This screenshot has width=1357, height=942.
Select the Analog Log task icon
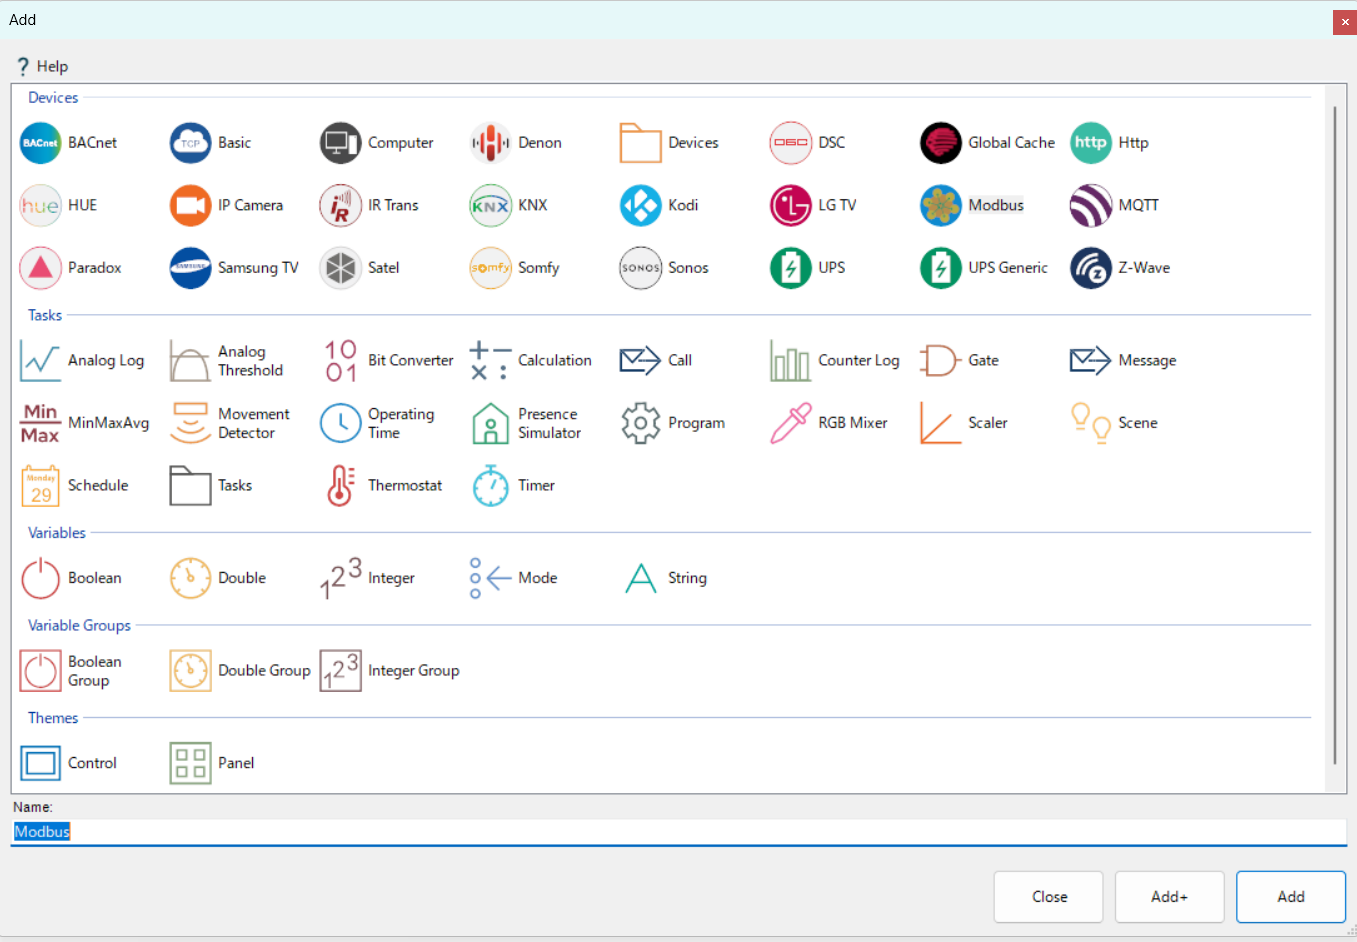point(41,360)
